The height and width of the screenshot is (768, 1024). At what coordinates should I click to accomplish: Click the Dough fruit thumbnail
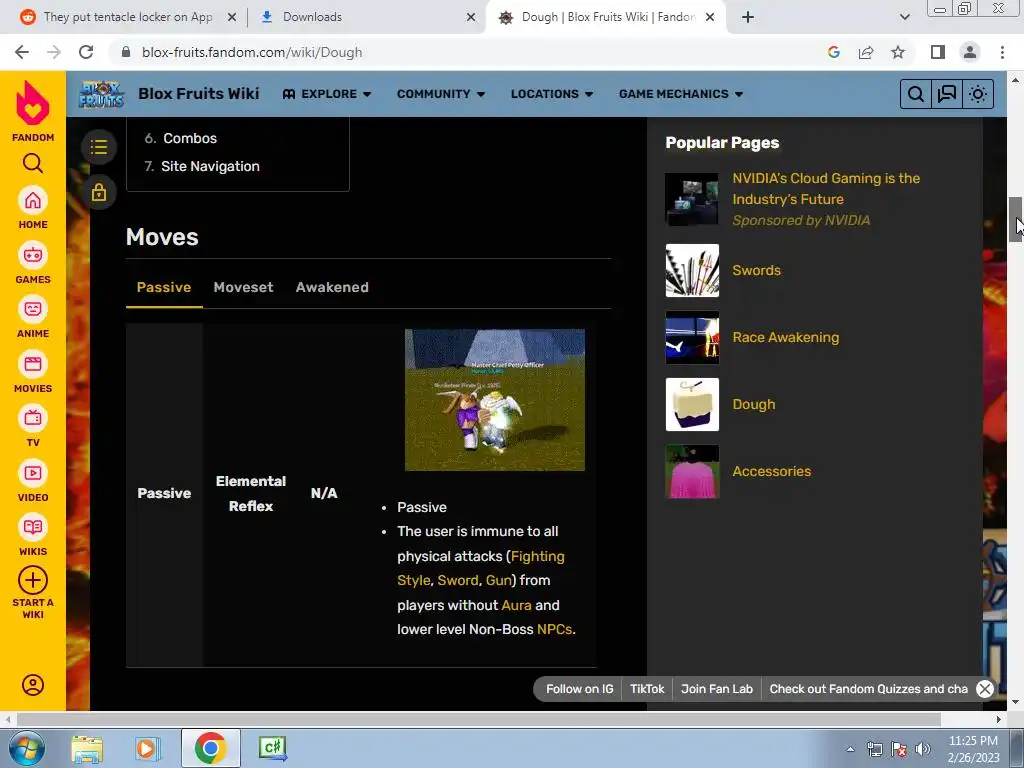tap(692, 404)
